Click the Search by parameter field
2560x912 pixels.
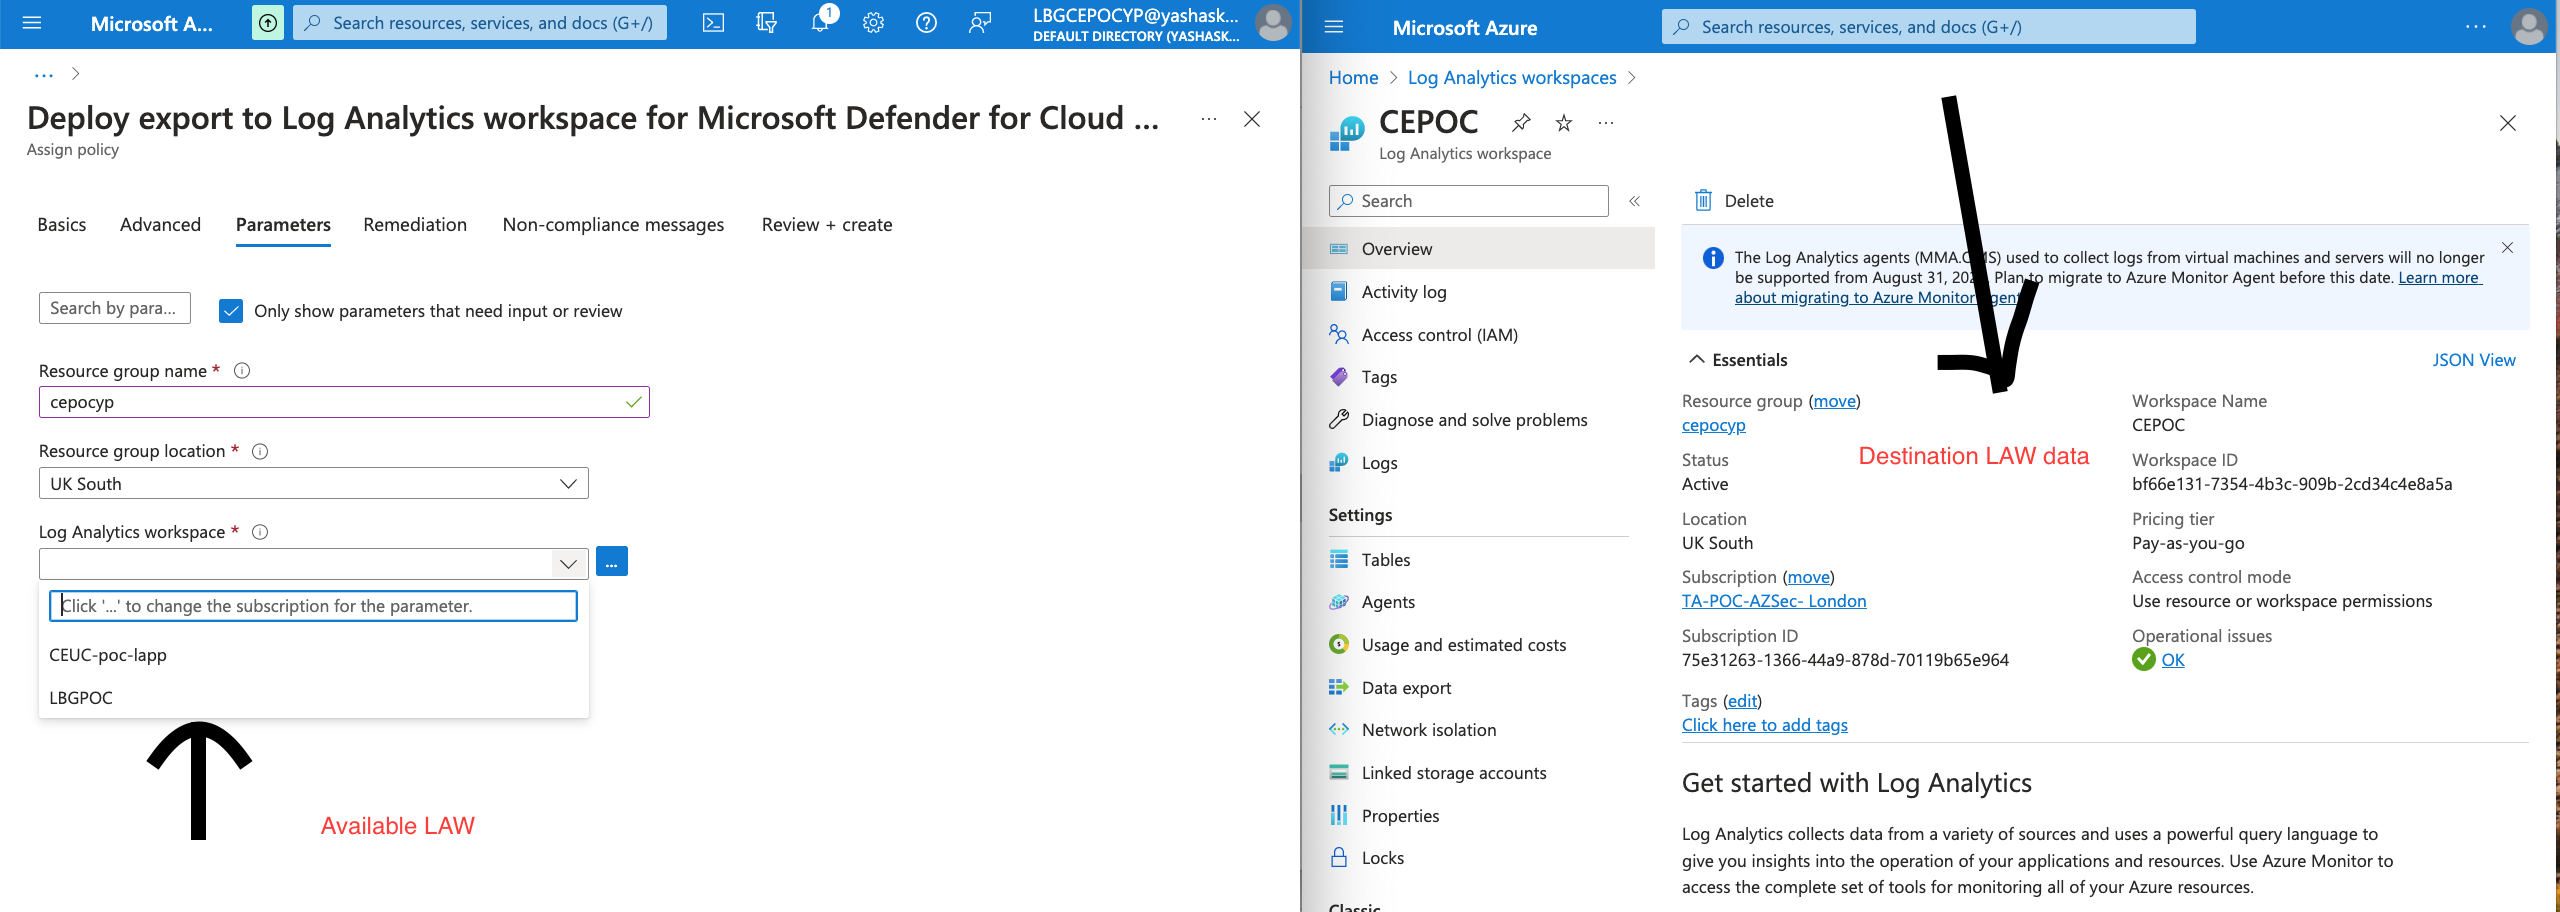(x=115, y=308)
